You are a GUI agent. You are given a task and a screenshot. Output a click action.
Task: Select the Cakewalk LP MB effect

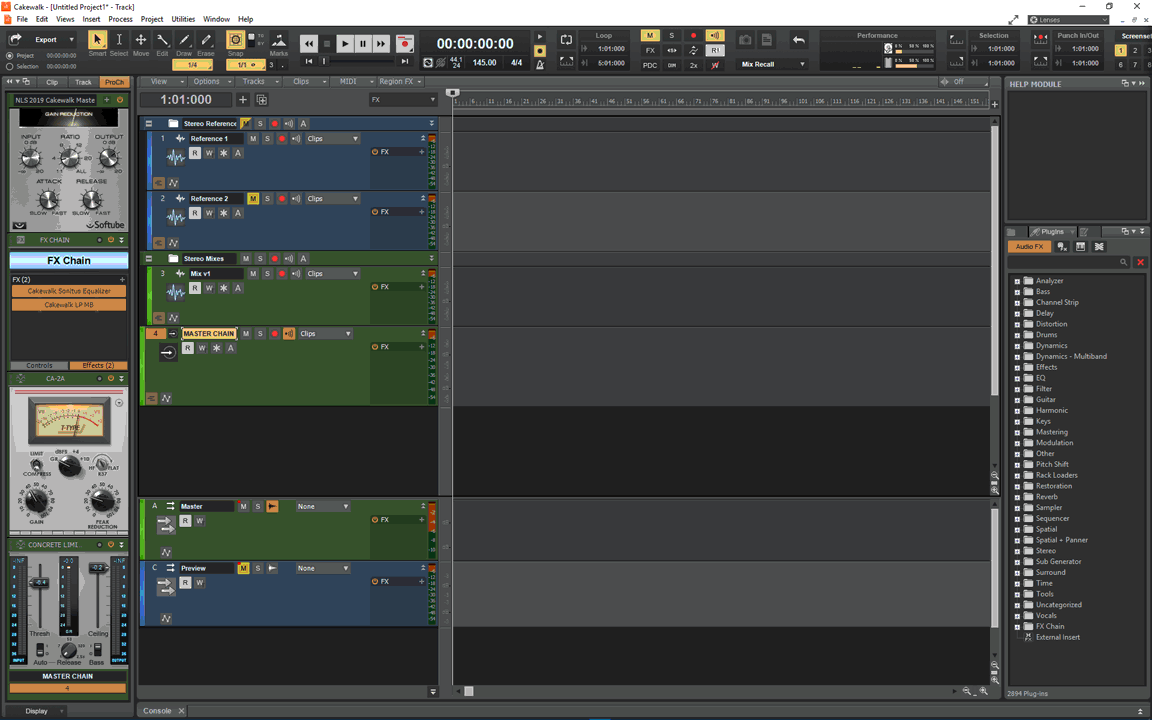[68, 305]
